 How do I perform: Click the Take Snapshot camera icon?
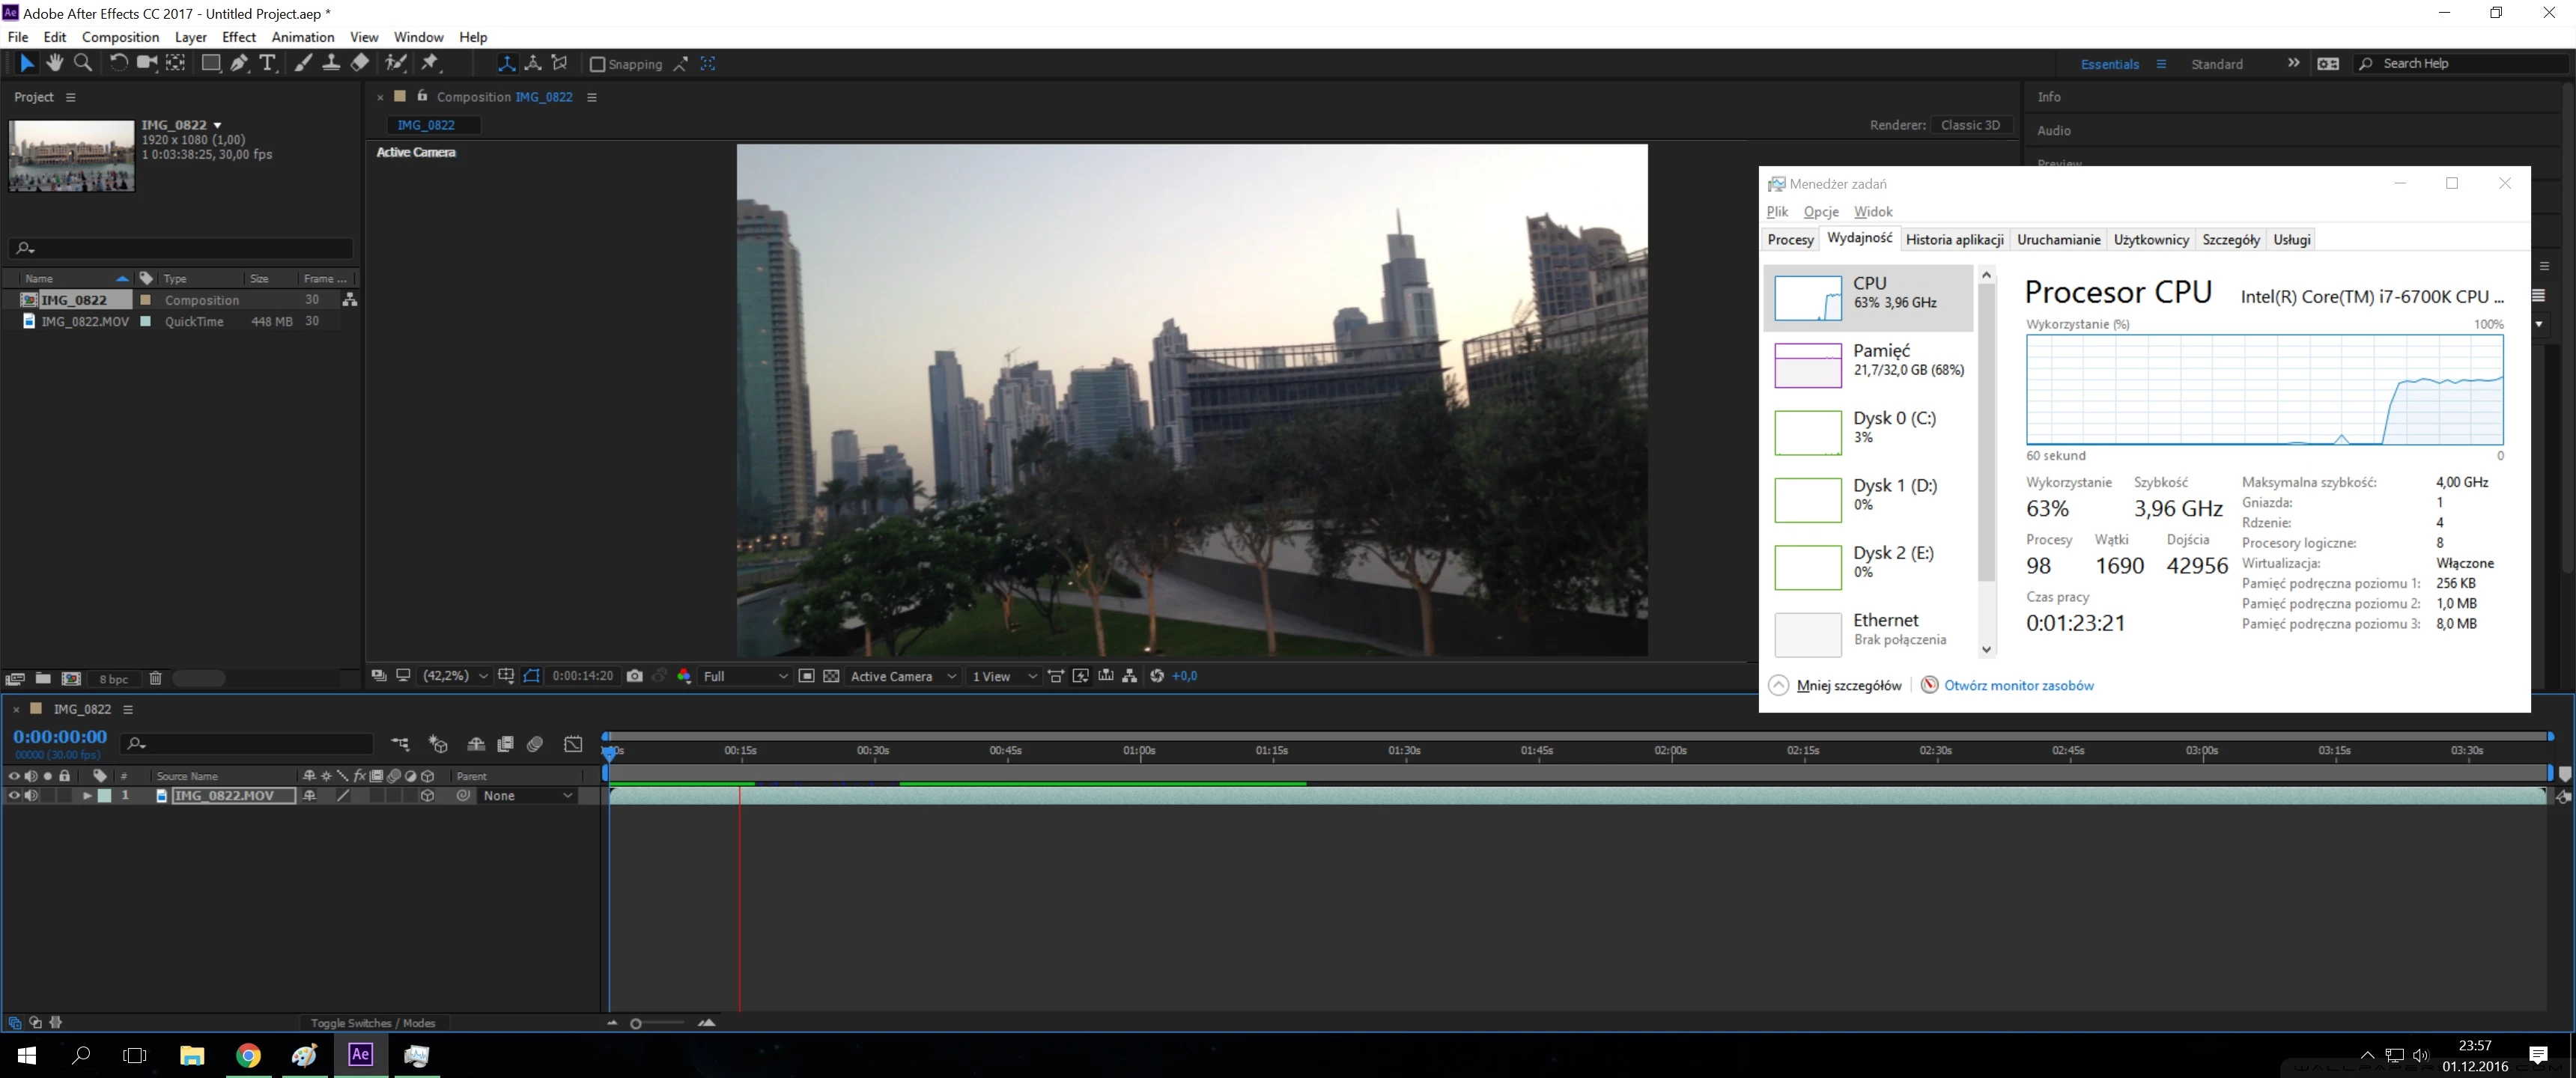634,676
